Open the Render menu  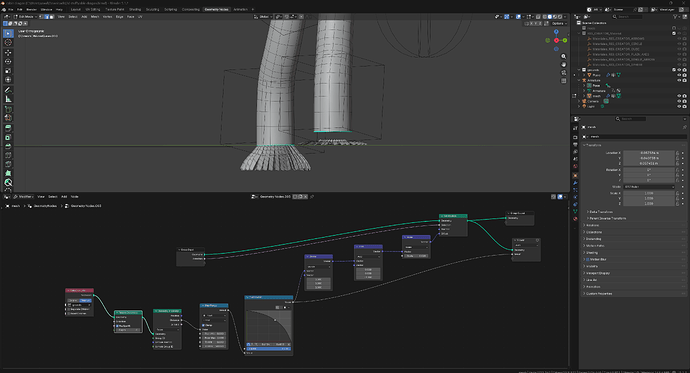coord(31,9)
